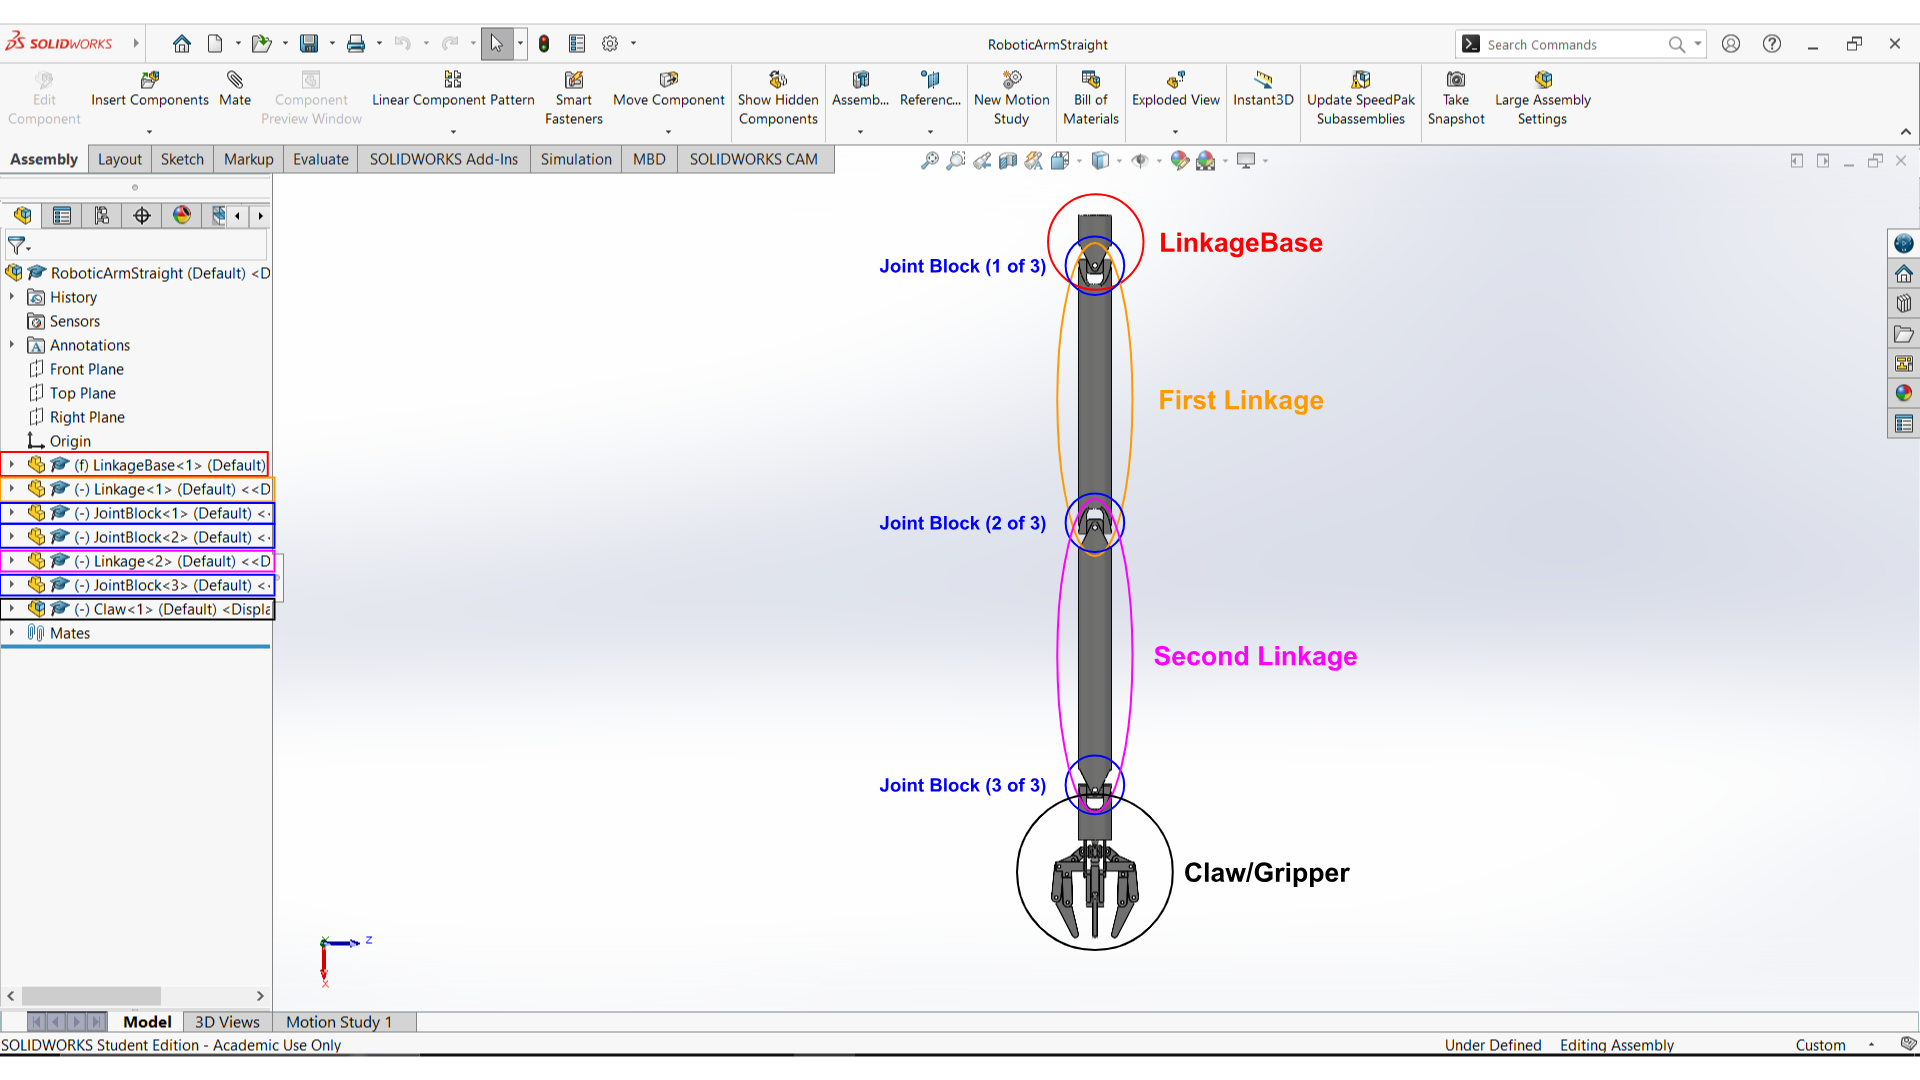Click the Smart Fasteners icon
This screenshot has height=1080, width=1920.
click(573, 80)
